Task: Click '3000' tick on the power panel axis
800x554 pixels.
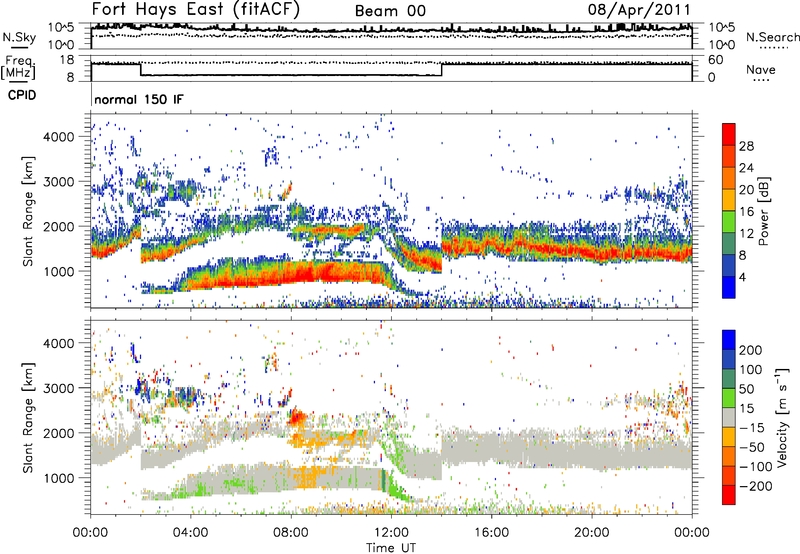Action: [x=58, y=182]
